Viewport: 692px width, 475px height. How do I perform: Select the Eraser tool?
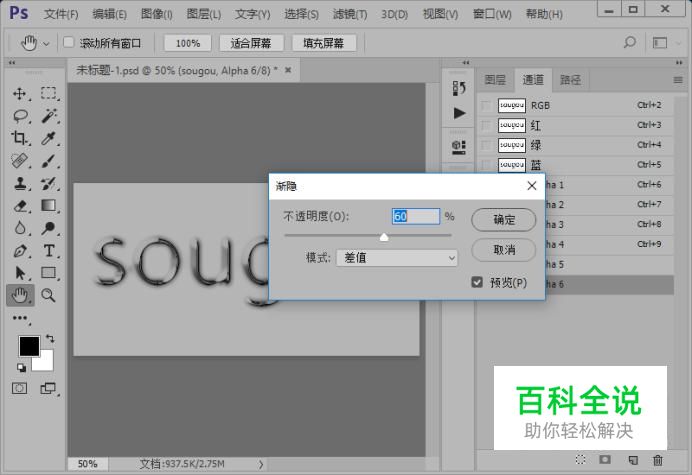pyautogui.click(x=20, y=206)
